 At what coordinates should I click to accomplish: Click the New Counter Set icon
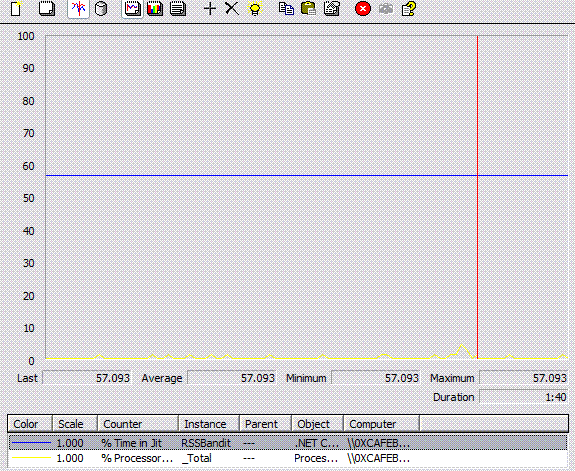coord(16,9)
